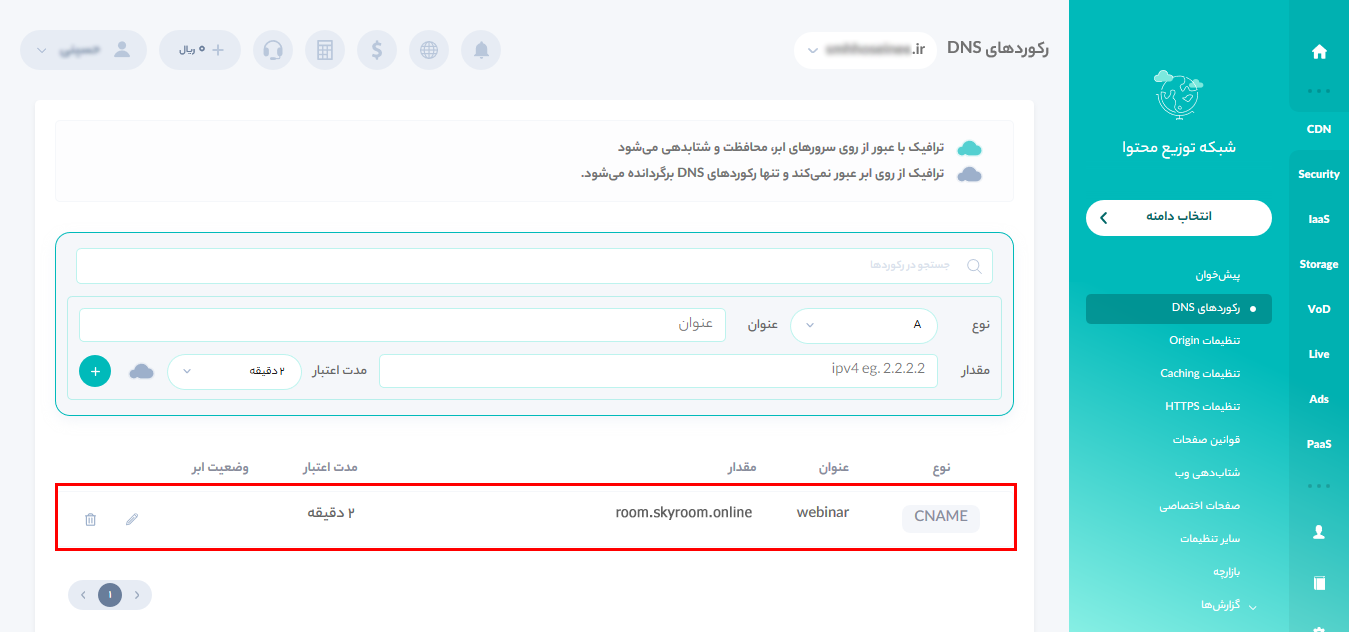Click the ipv4 value input field
Viewport: 1349px width, 632px height.
point(658,370)
